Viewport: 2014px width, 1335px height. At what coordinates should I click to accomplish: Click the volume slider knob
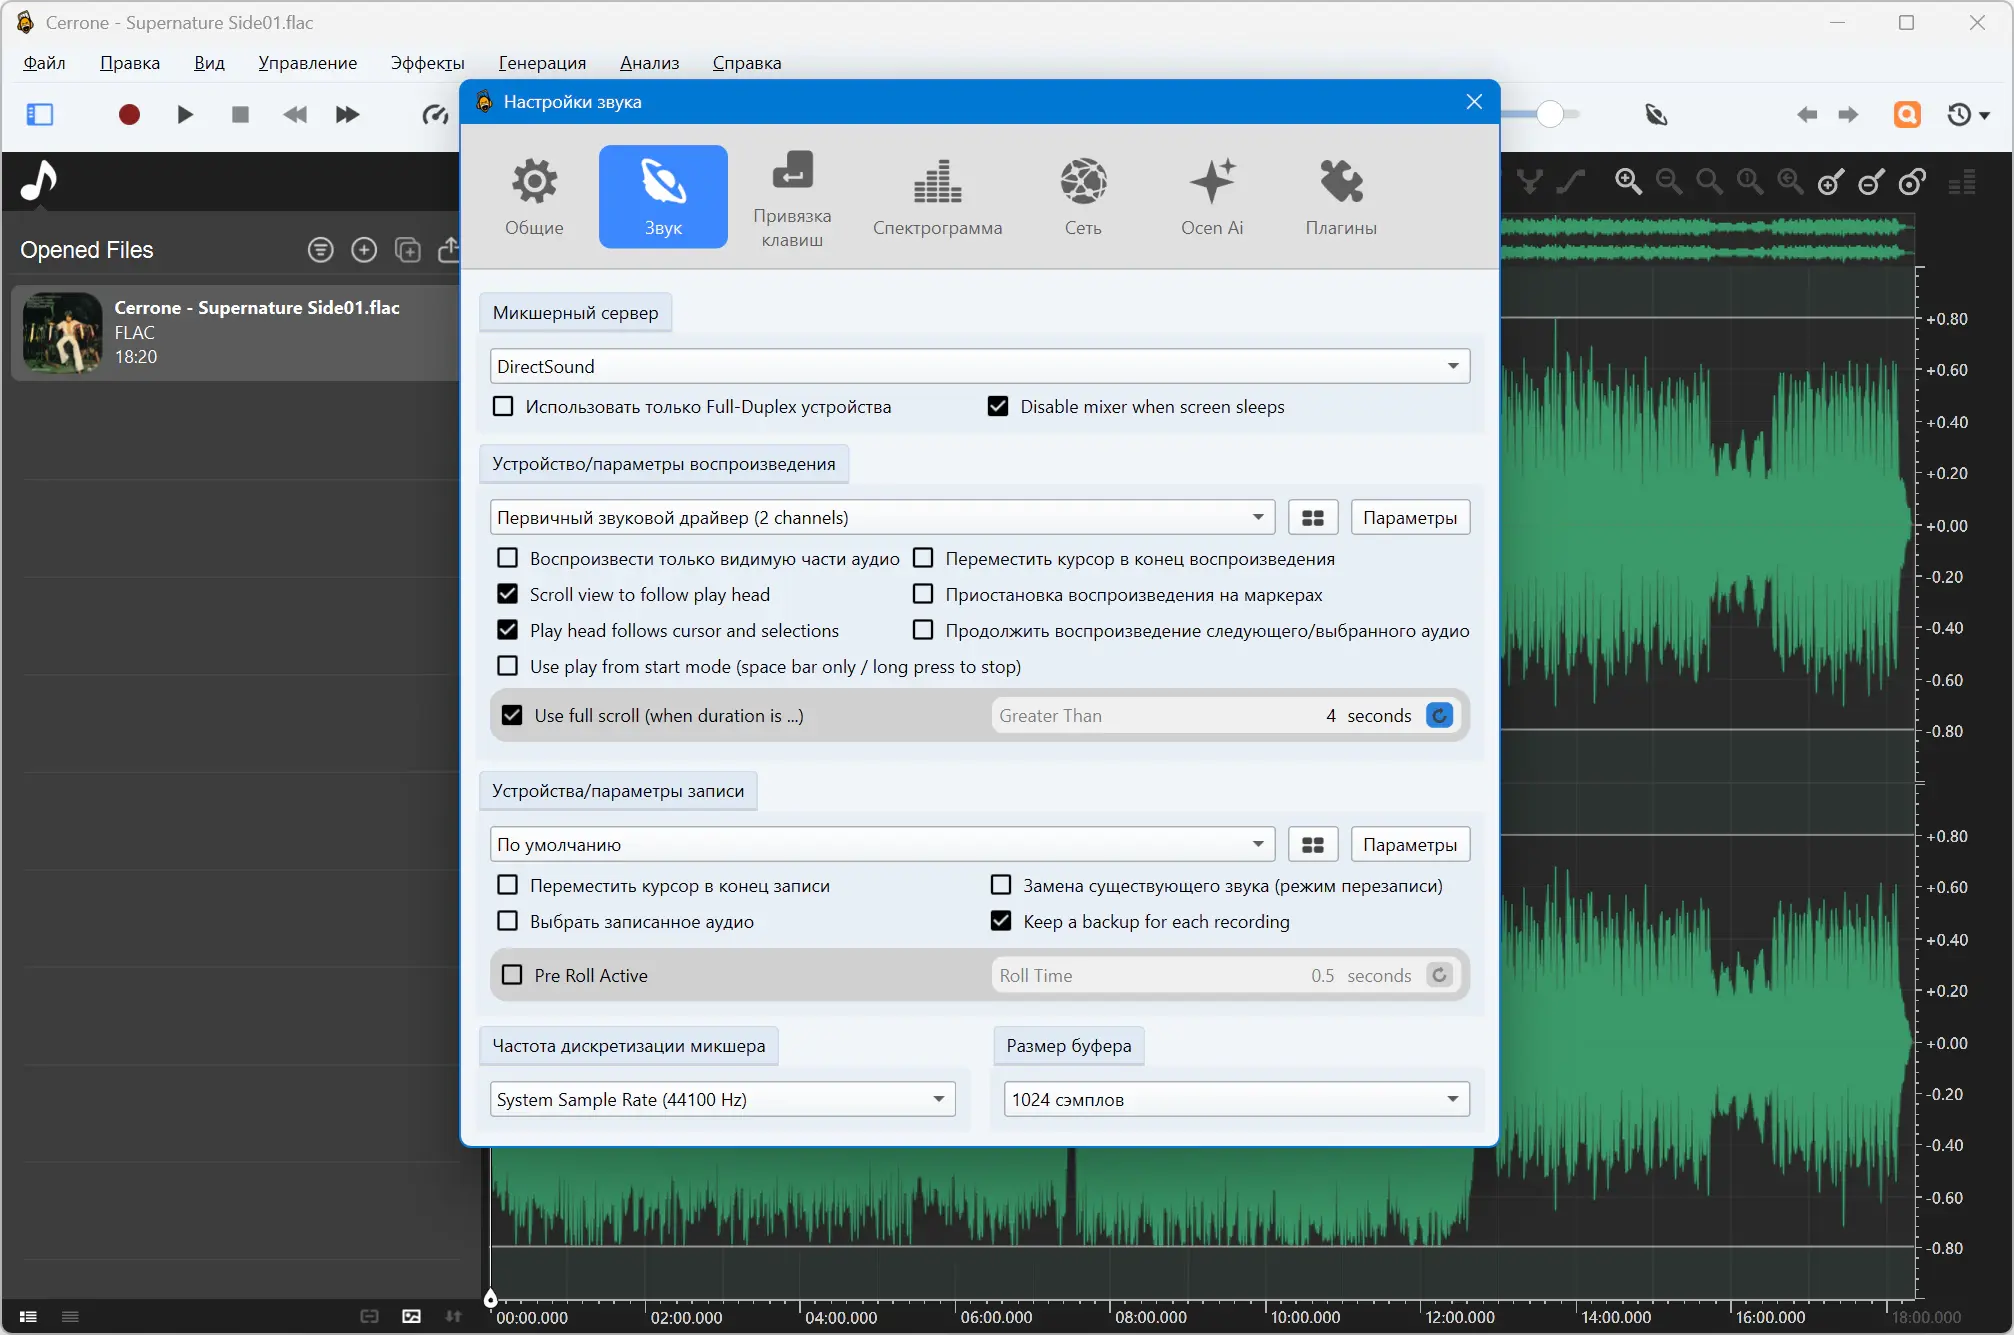pos(1549,114)
